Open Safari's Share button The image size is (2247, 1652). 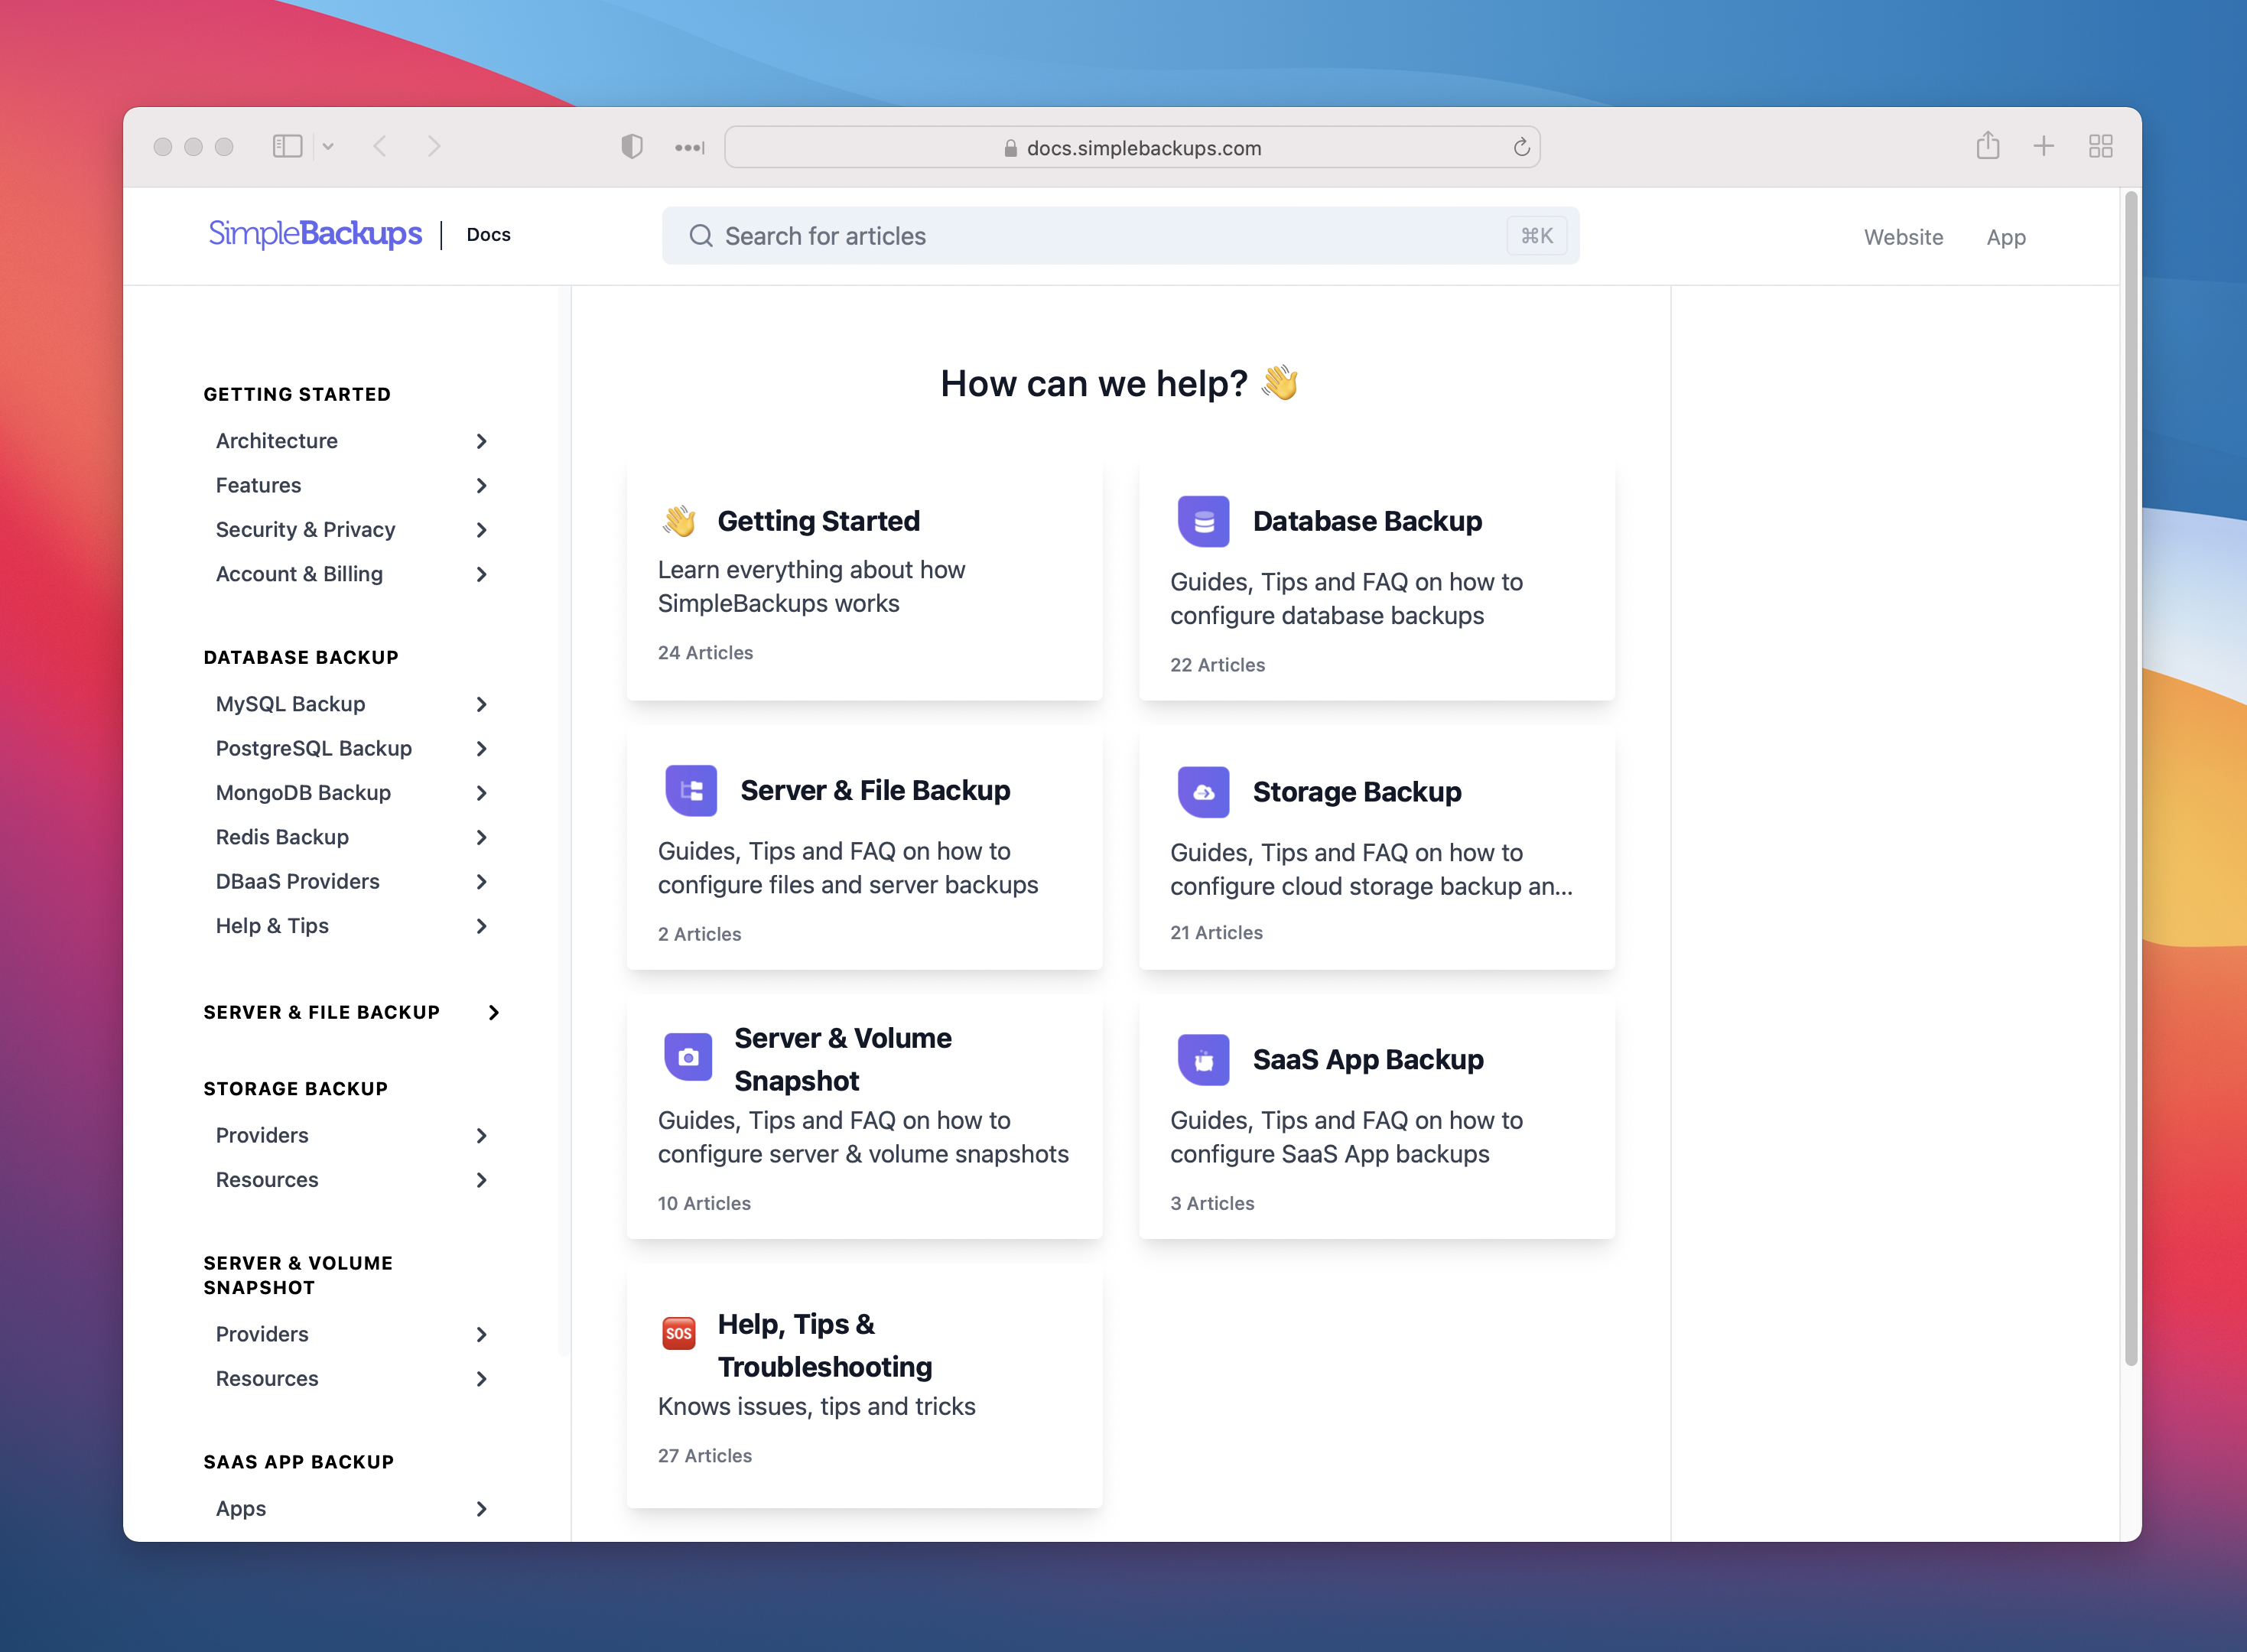pos(1987,146)
